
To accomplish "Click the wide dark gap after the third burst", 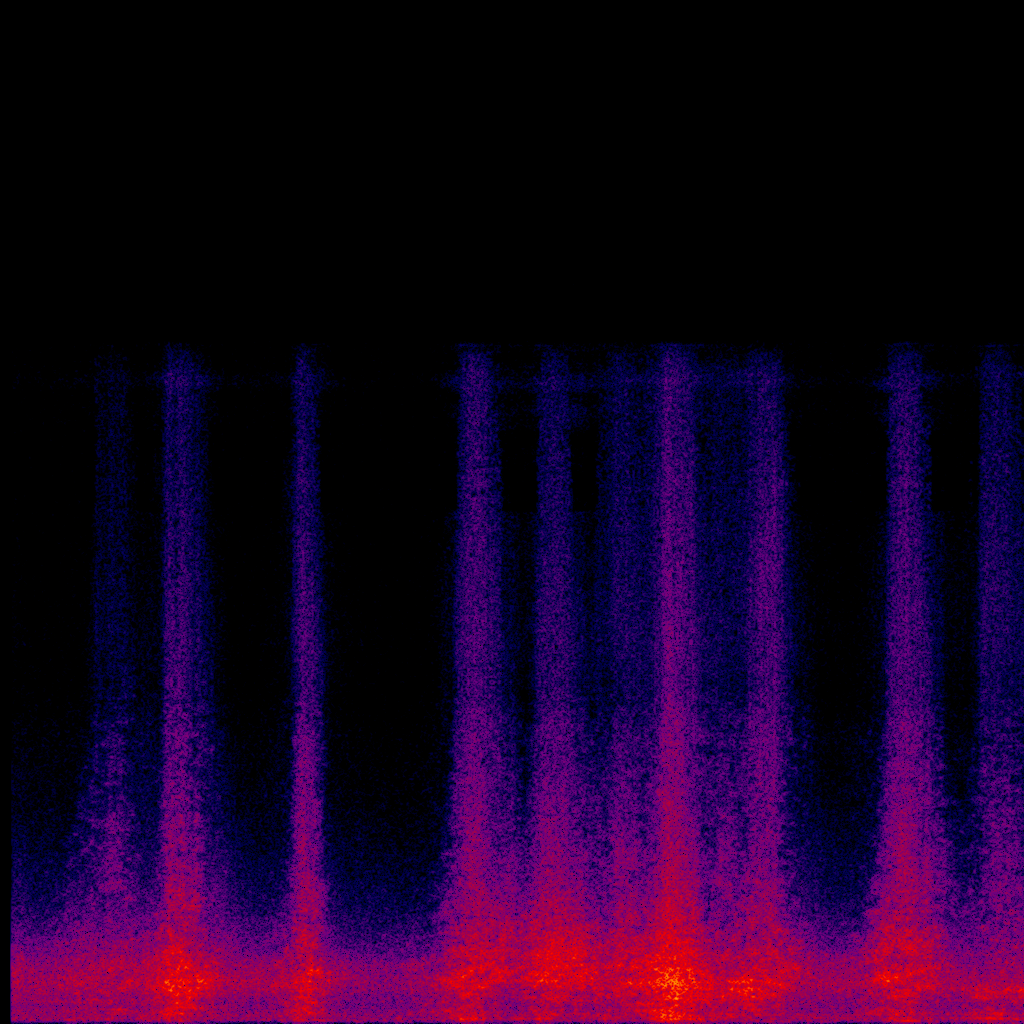I will [385, 600].
